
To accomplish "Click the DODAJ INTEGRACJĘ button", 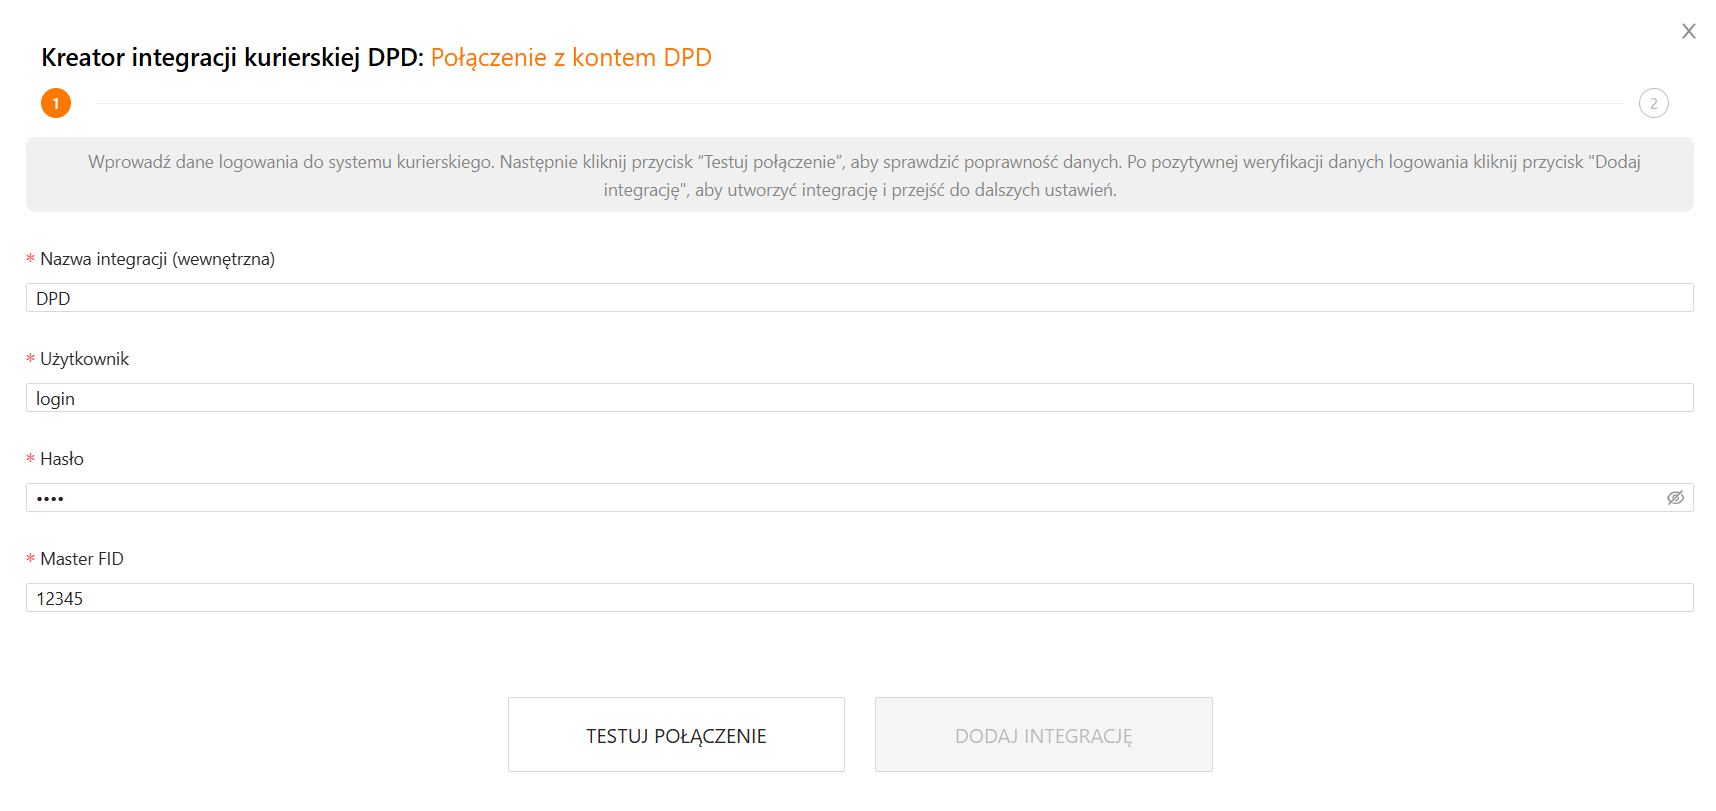I will coord(1043,735).
